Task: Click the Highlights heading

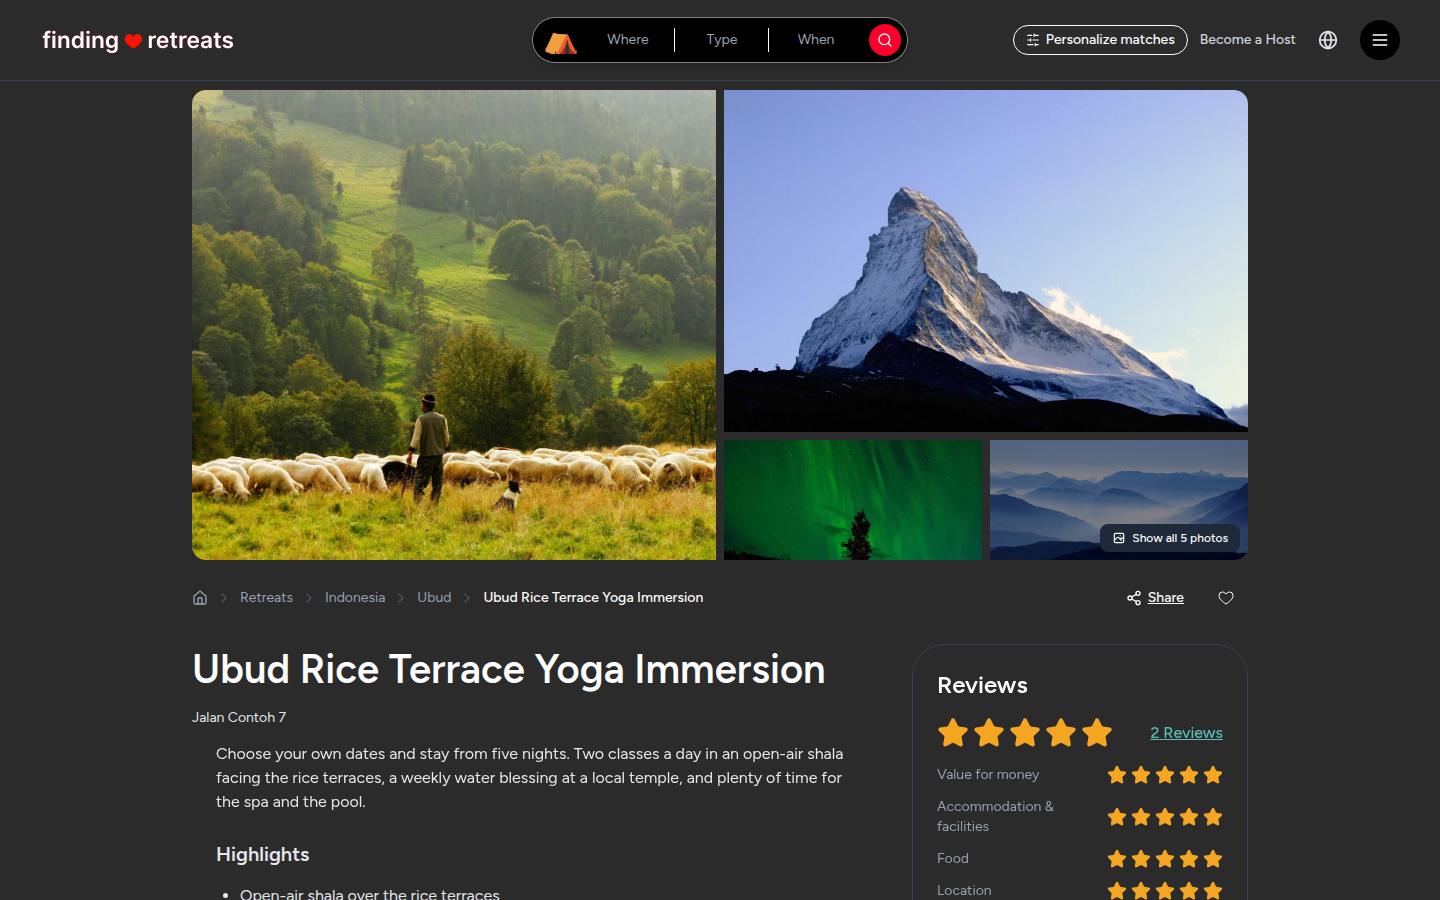Action: [x=262, y=855]
